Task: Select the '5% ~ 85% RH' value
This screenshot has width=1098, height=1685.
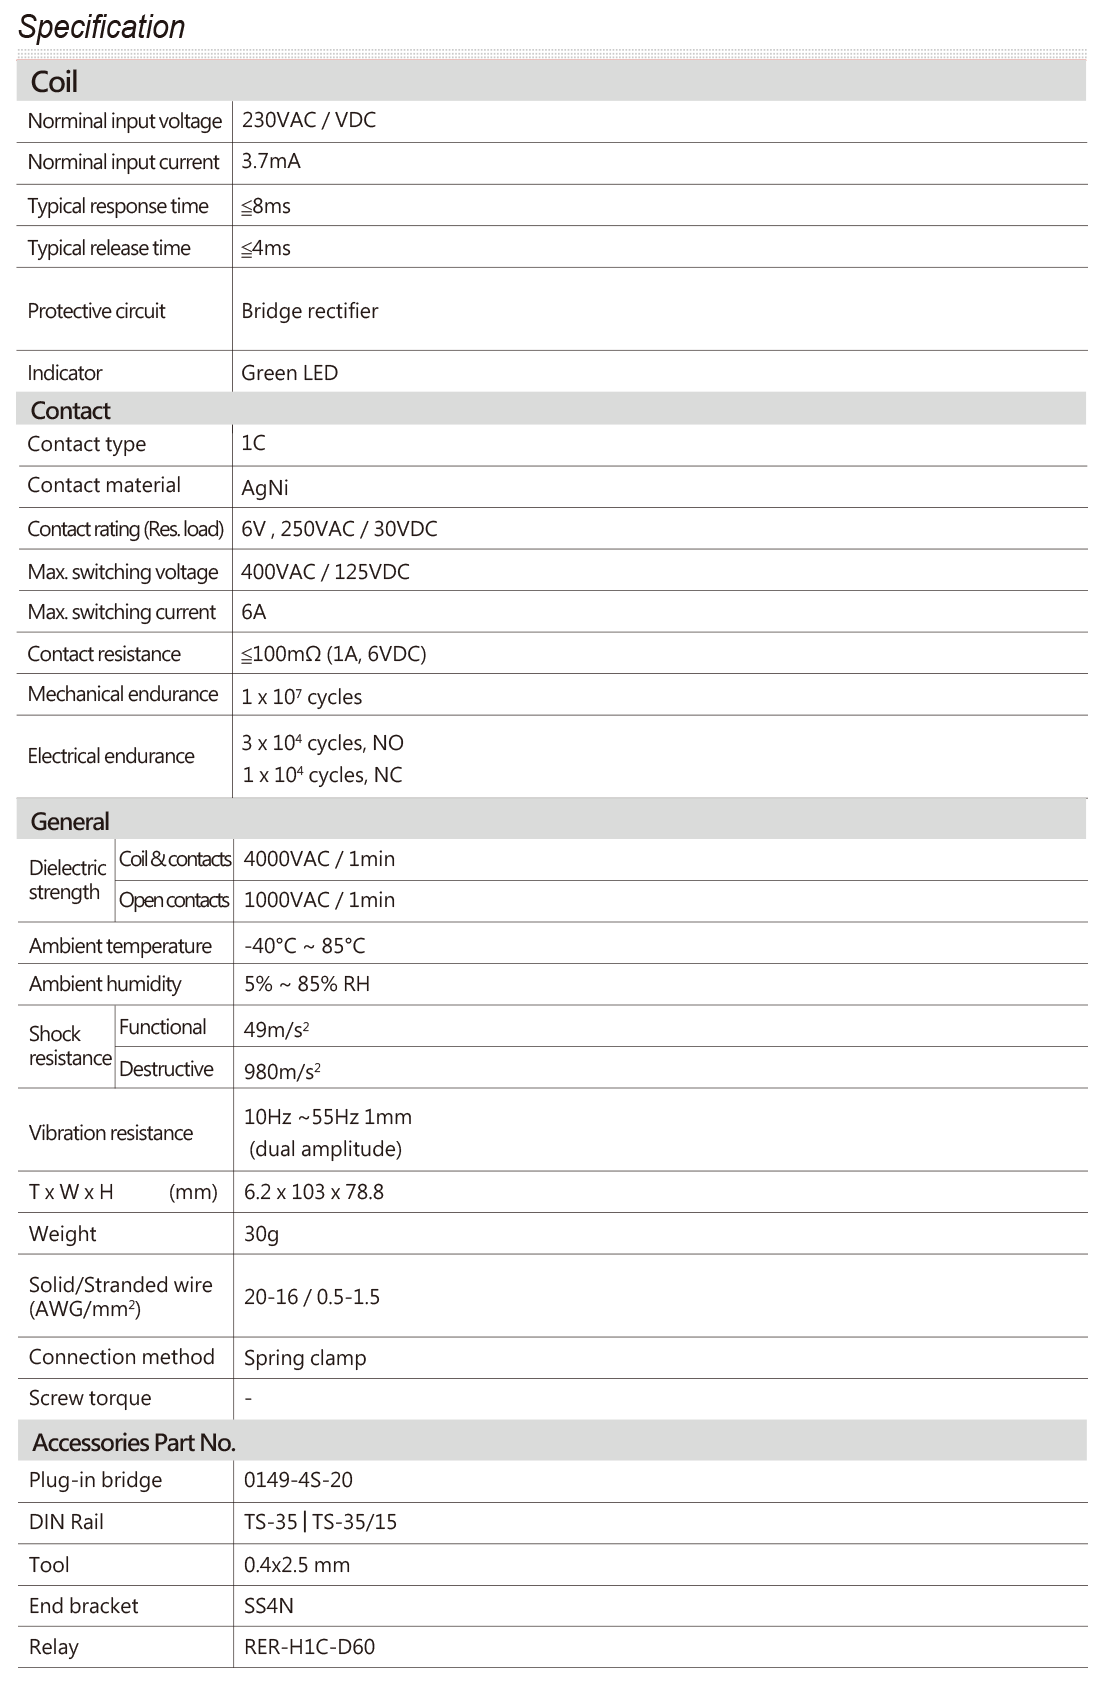Action: [x=307, y=984]
